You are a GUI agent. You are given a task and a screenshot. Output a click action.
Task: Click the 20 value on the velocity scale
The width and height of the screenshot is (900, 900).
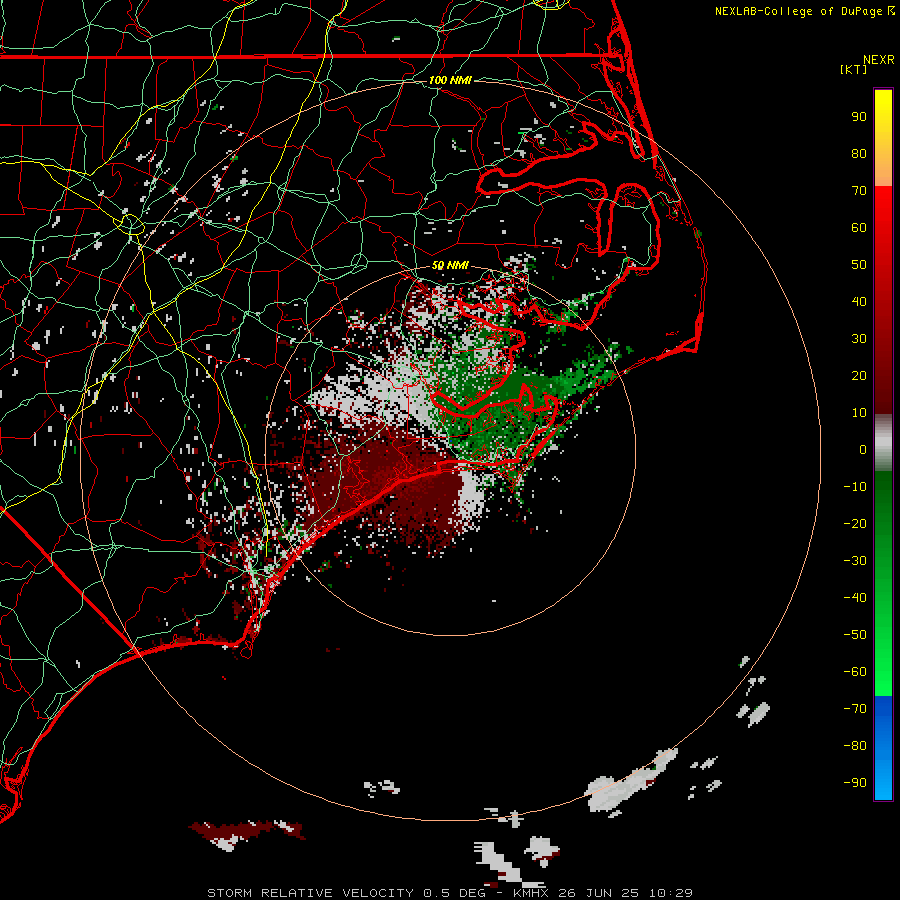click(x=859, y=376)
